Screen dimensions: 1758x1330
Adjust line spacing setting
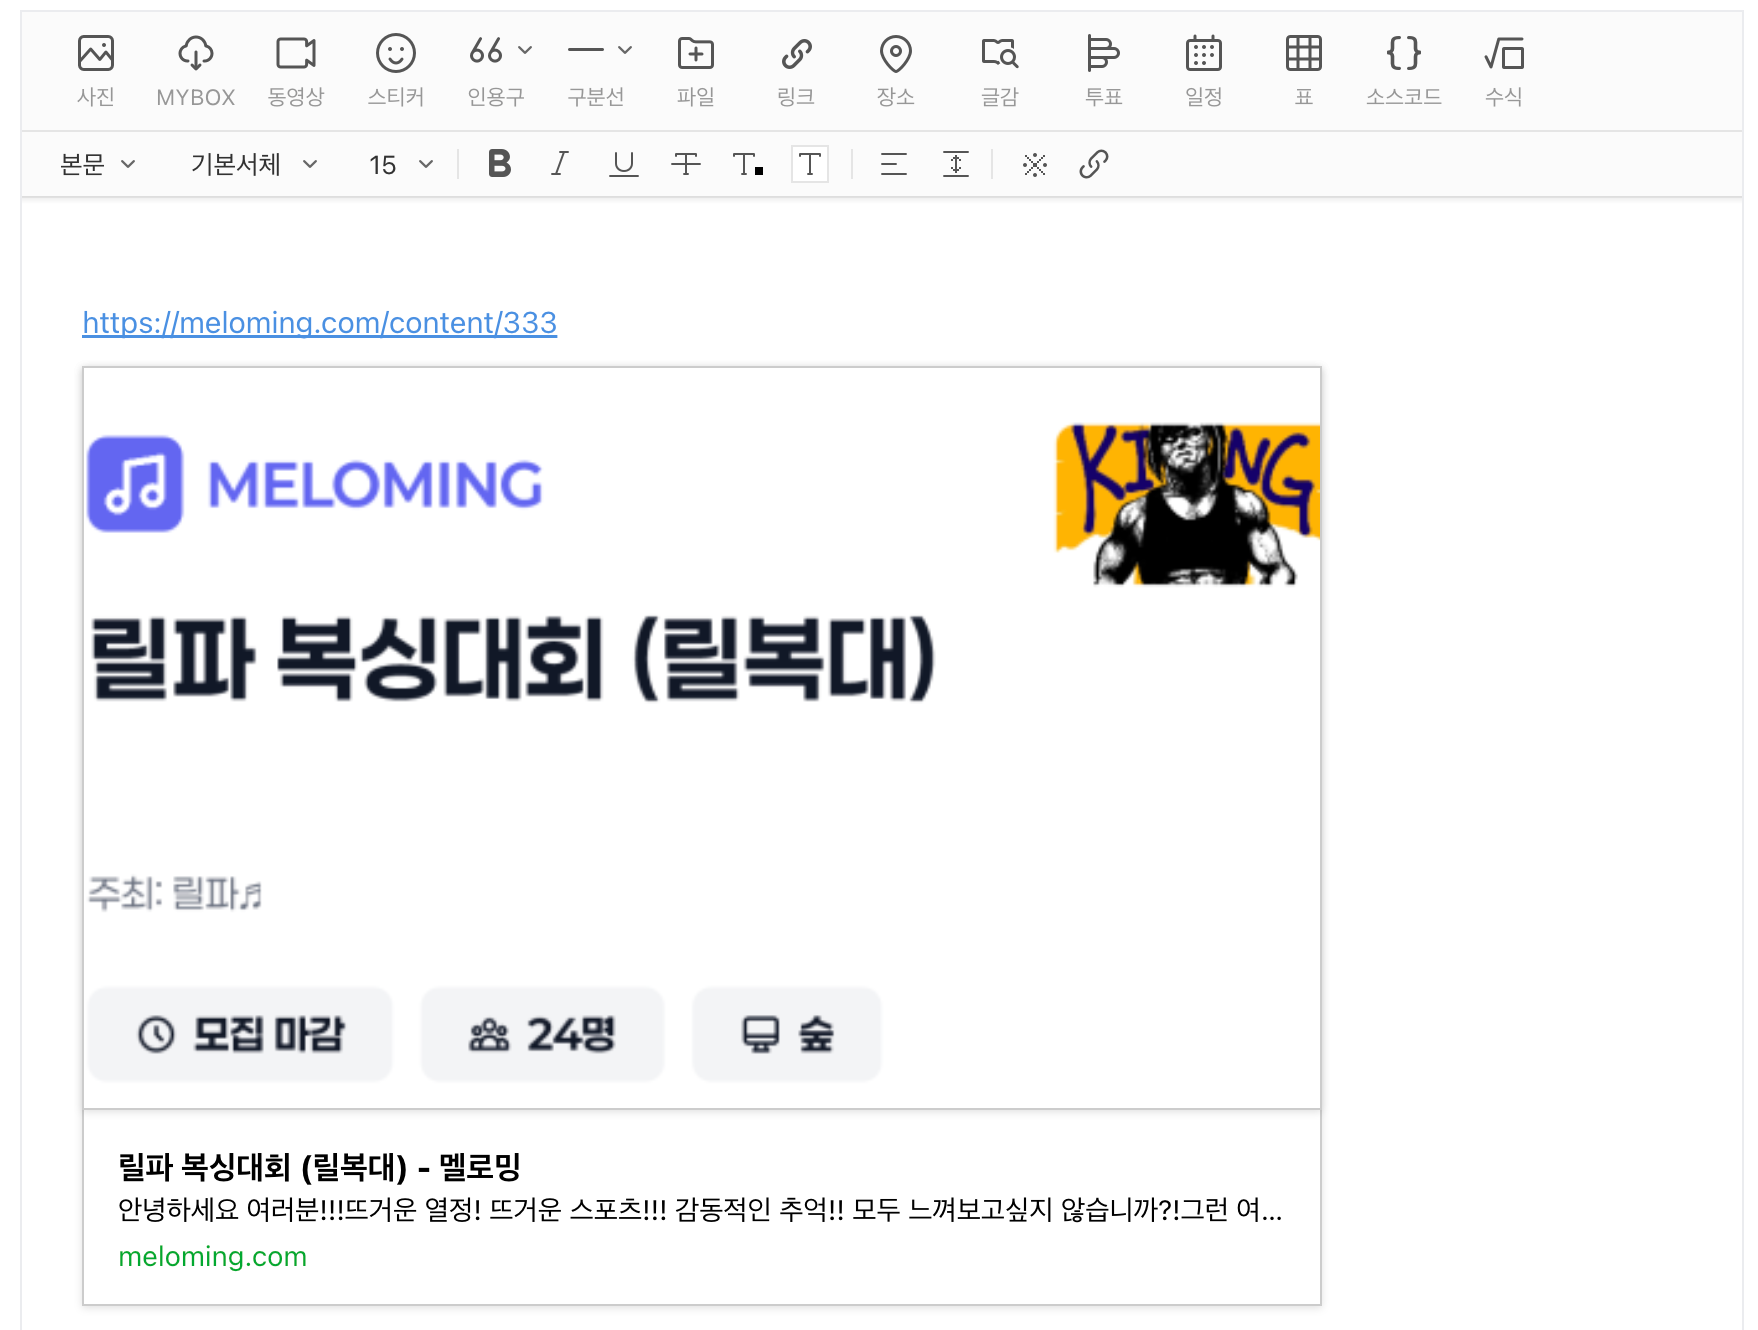tap(956, 164)
